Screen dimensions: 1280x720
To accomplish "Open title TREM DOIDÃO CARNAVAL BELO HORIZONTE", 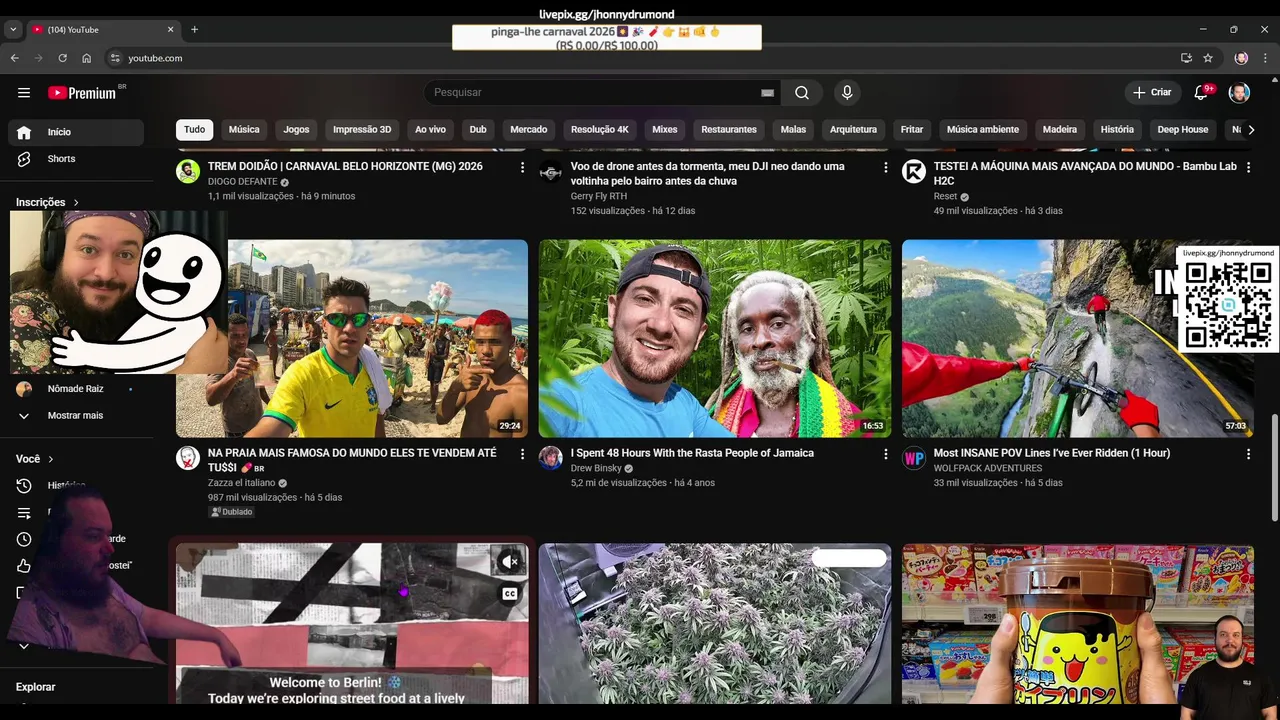I will [x=345, y=167].
